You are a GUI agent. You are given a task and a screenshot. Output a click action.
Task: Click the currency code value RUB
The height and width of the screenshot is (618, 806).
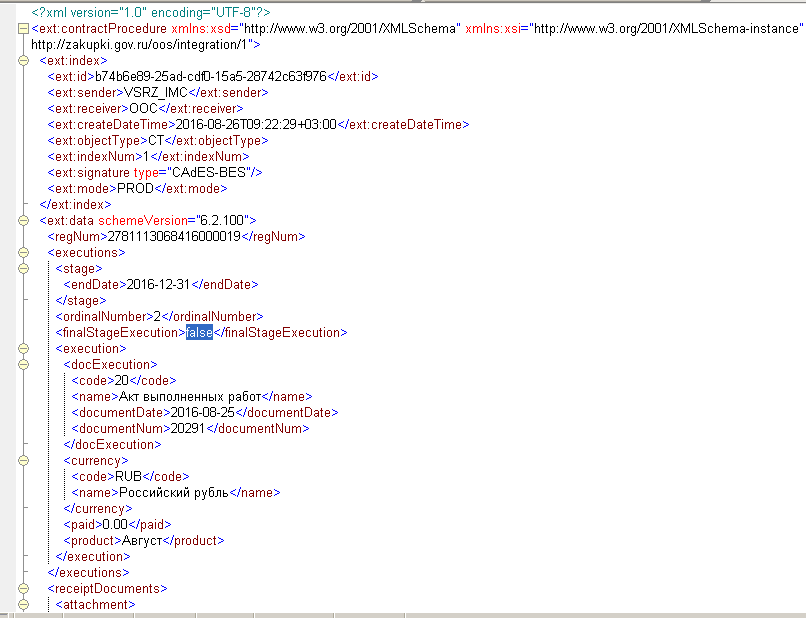[x=128, y=477]
